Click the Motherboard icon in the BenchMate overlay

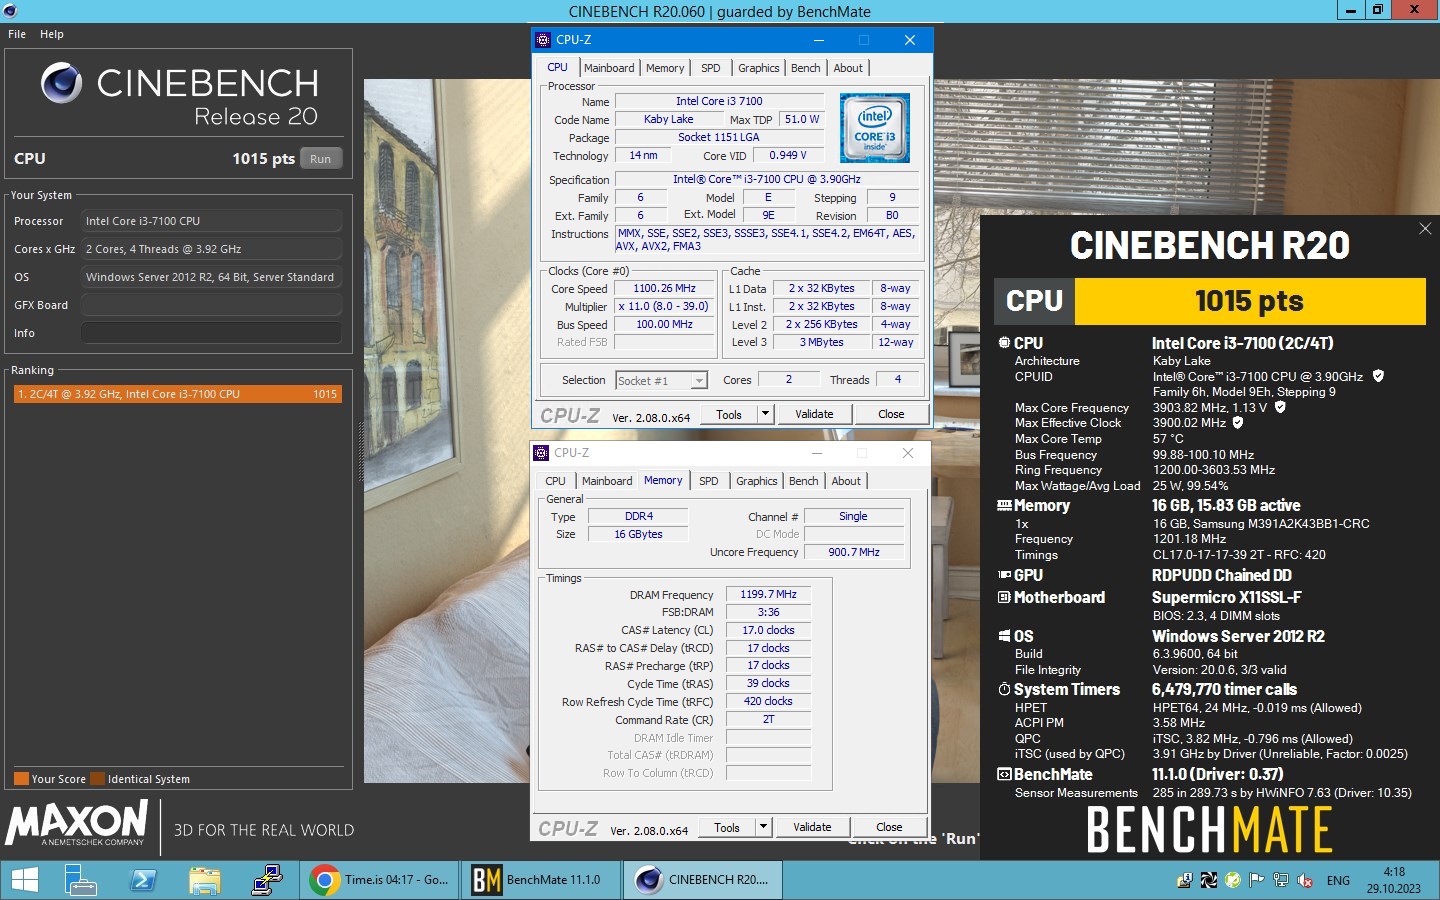click(1004, 597)
